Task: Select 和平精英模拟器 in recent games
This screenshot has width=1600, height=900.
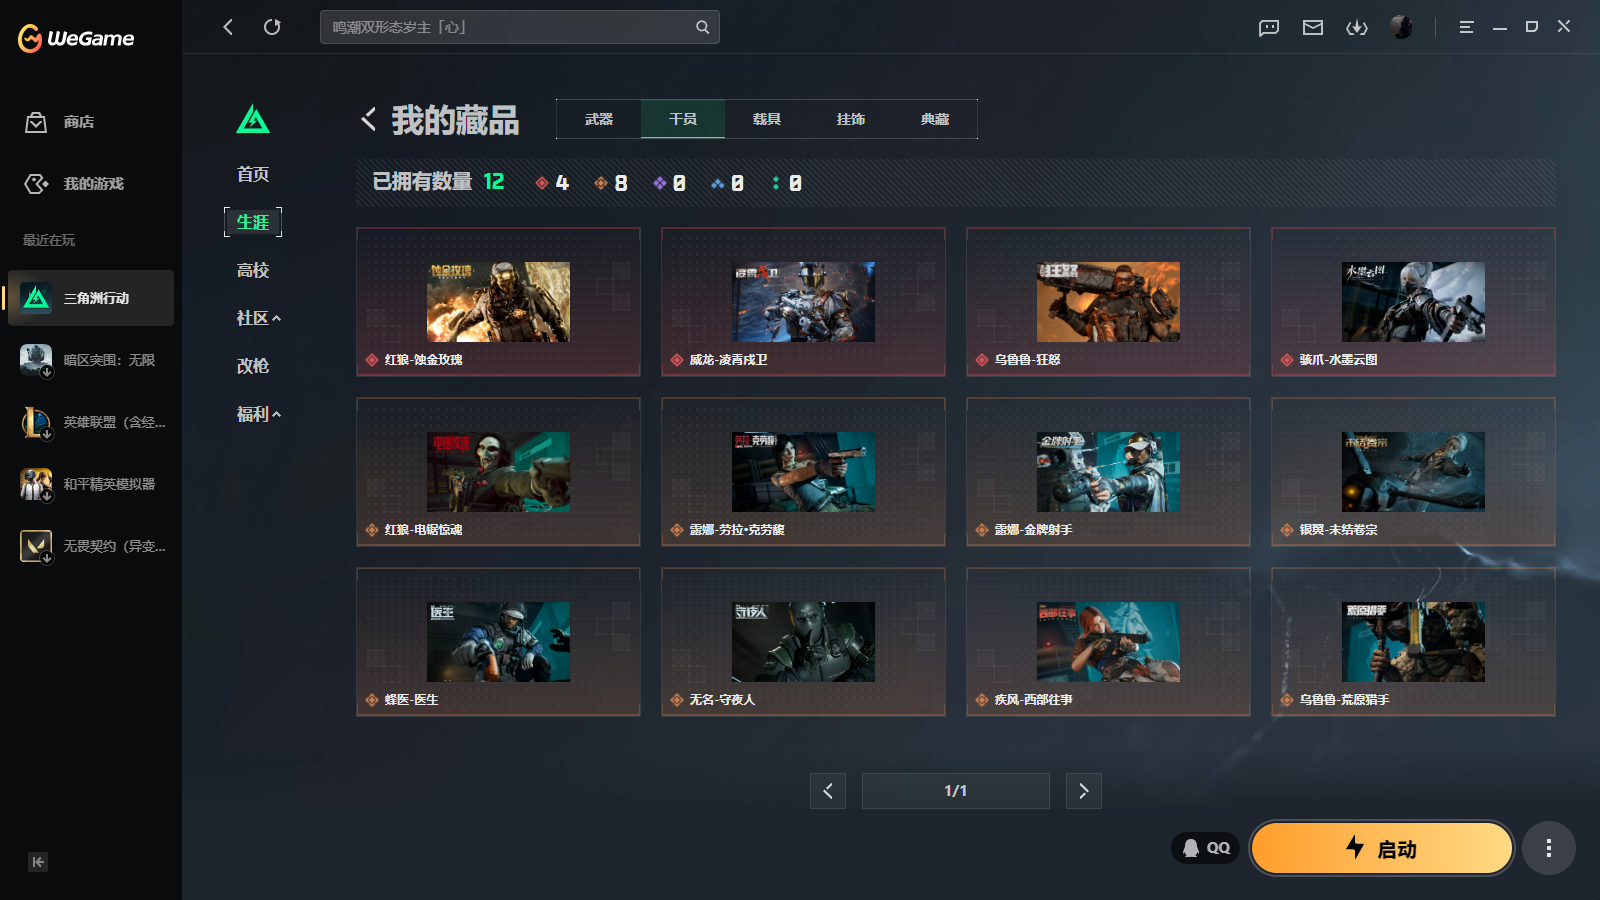Action: pyautogui.click(x=91, y=484)
